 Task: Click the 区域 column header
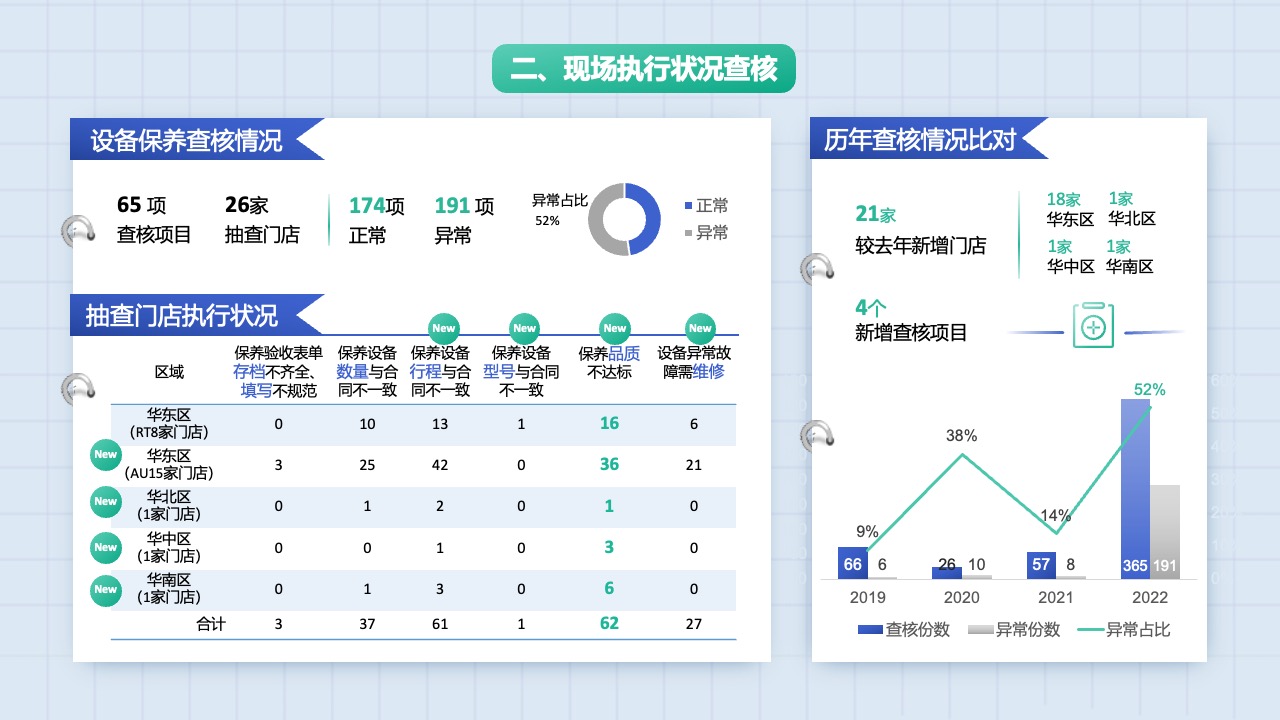pyautogui.click(x=169, y=372)
